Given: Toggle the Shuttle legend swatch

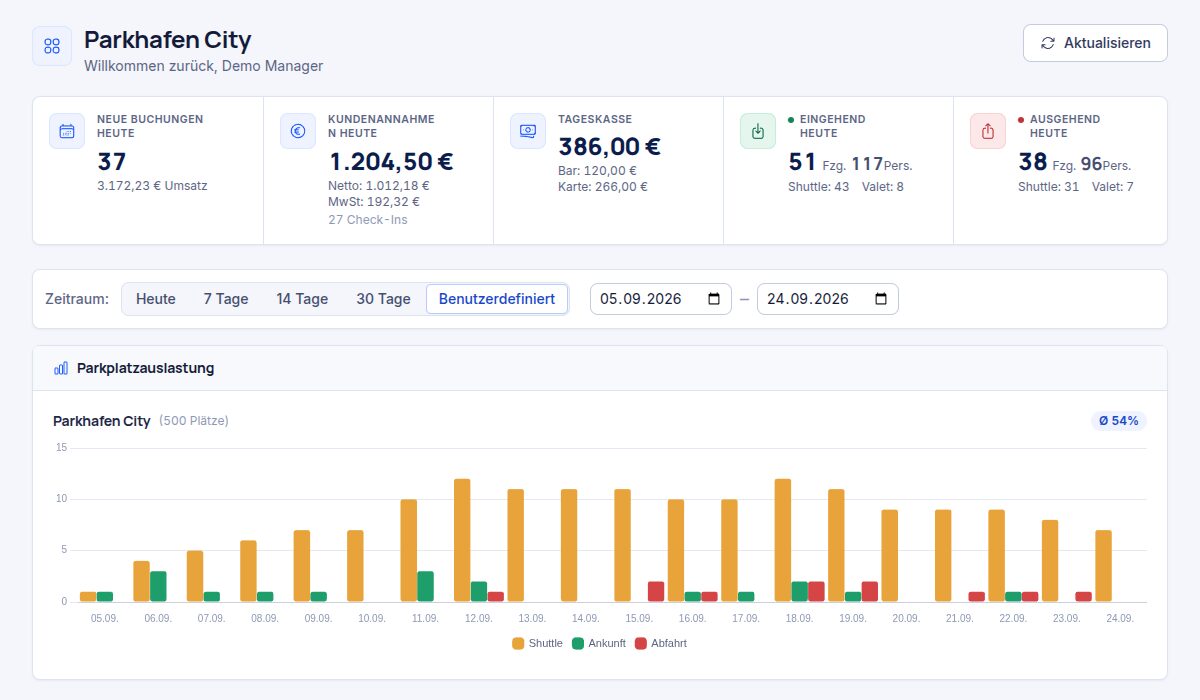Looking at the screenshot, I should click(x=518, y=644).
